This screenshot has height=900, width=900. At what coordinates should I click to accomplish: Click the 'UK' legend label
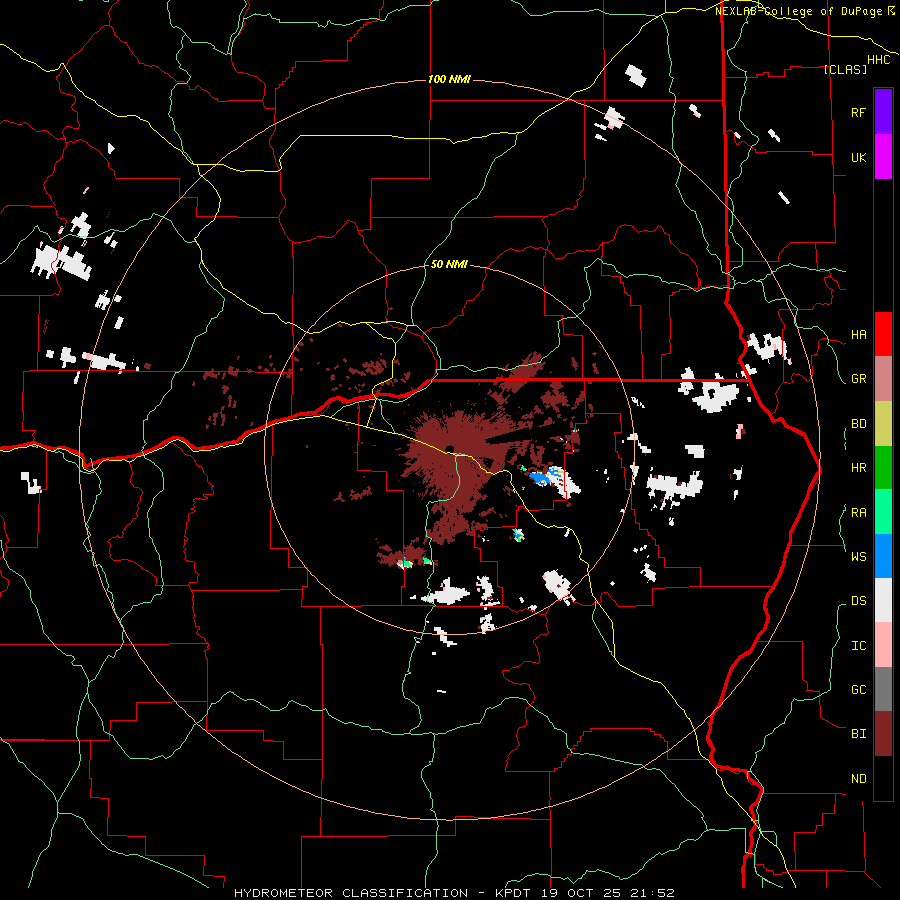858,157
